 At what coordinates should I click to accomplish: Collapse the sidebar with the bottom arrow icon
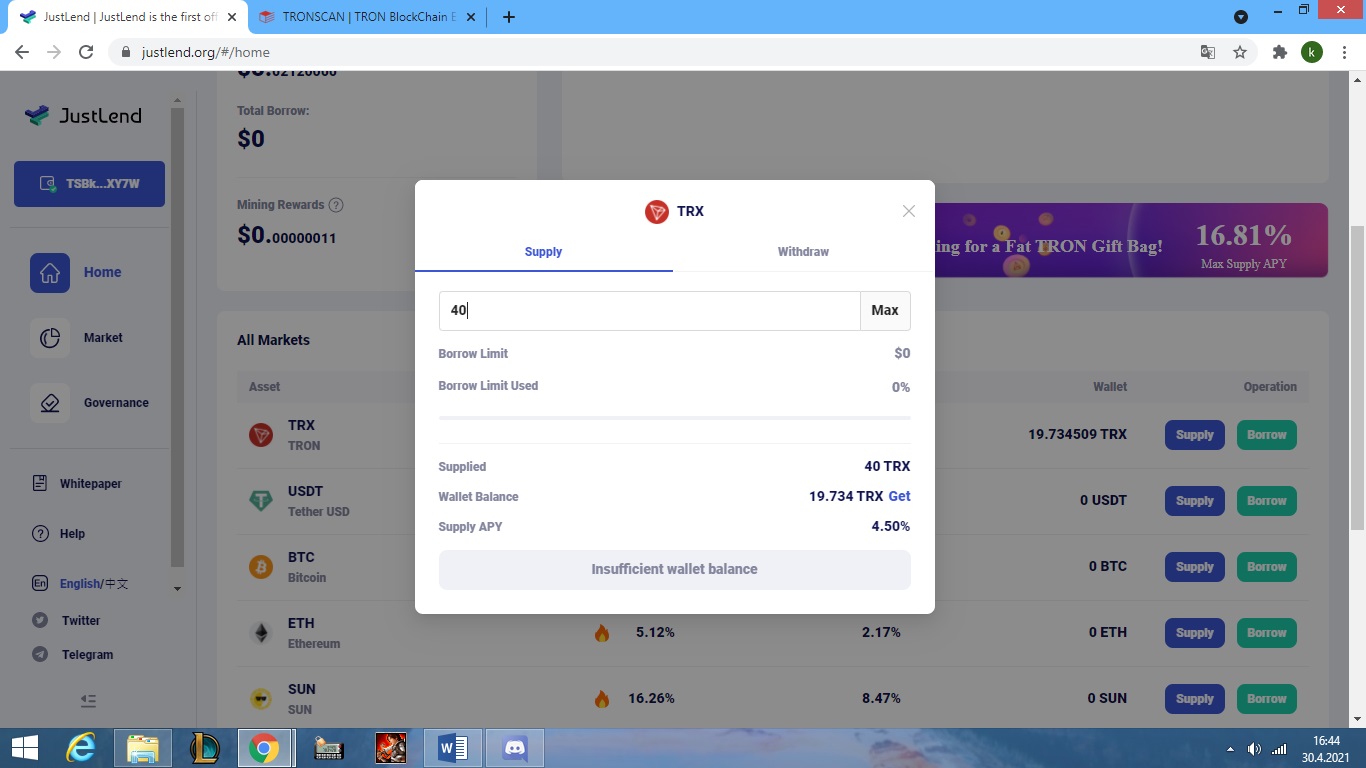pos(88,701)
